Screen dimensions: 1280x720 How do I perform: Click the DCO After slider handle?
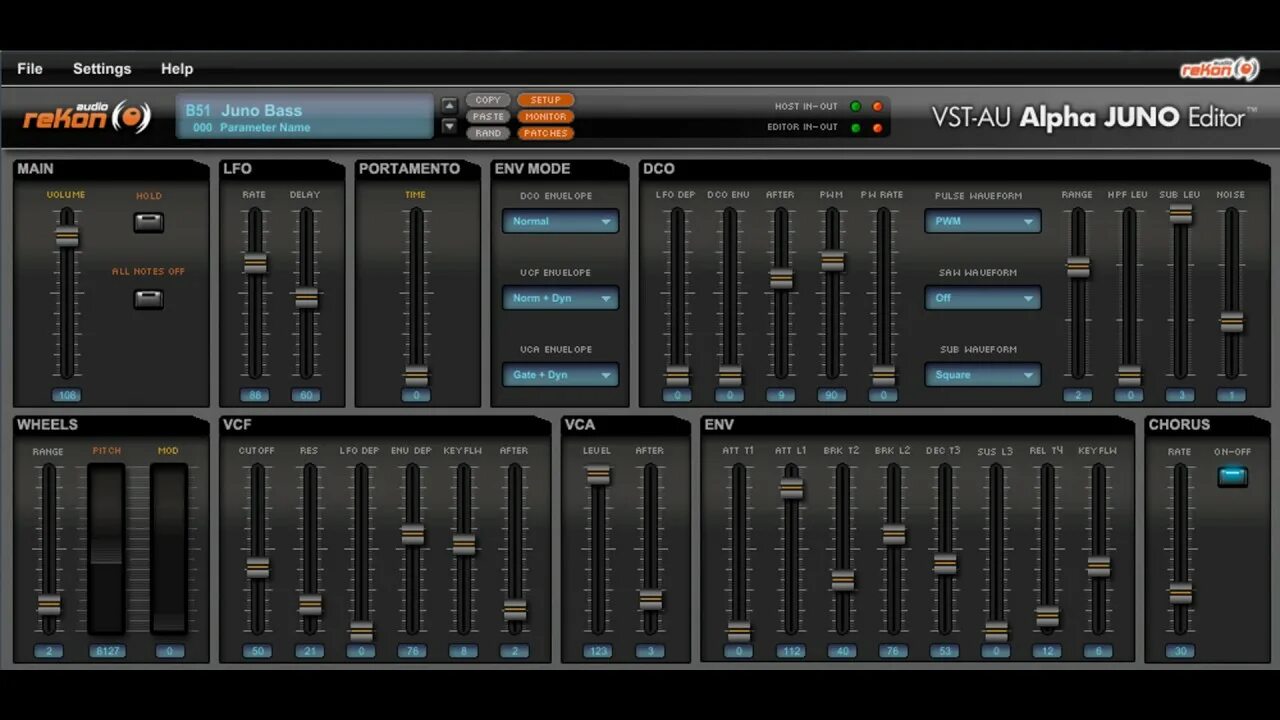tap(781, 279)
